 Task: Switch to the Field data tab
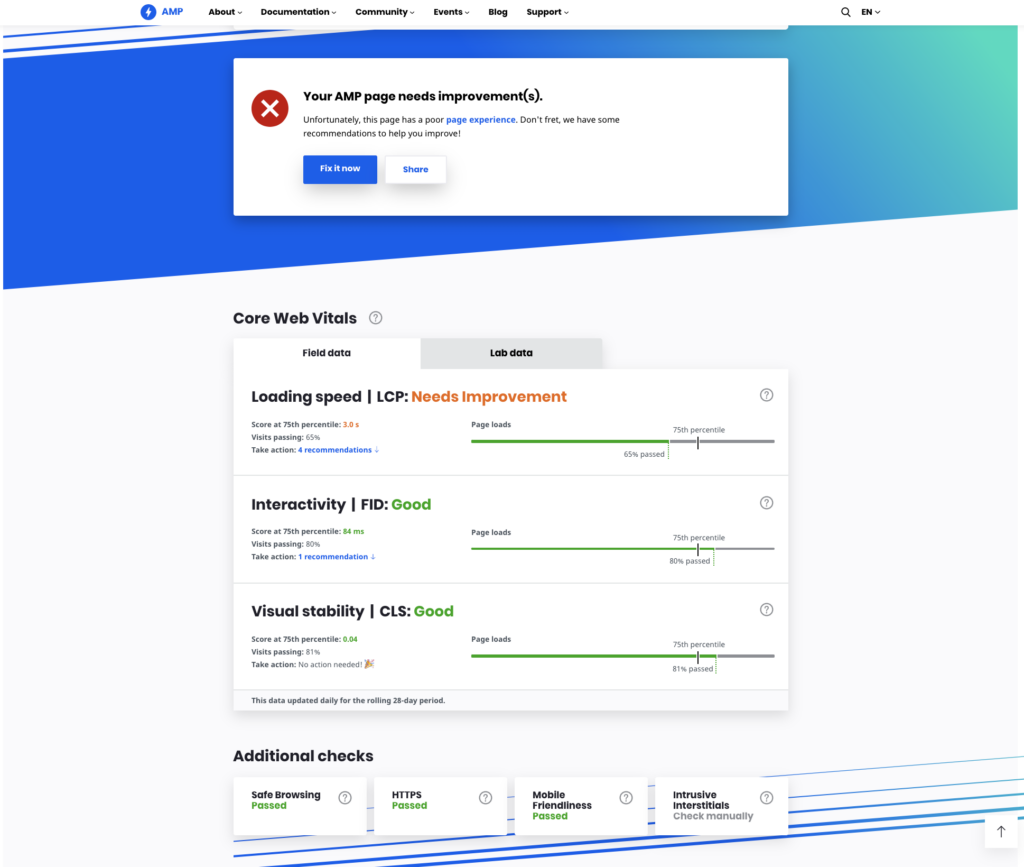(x=327, y=353)
